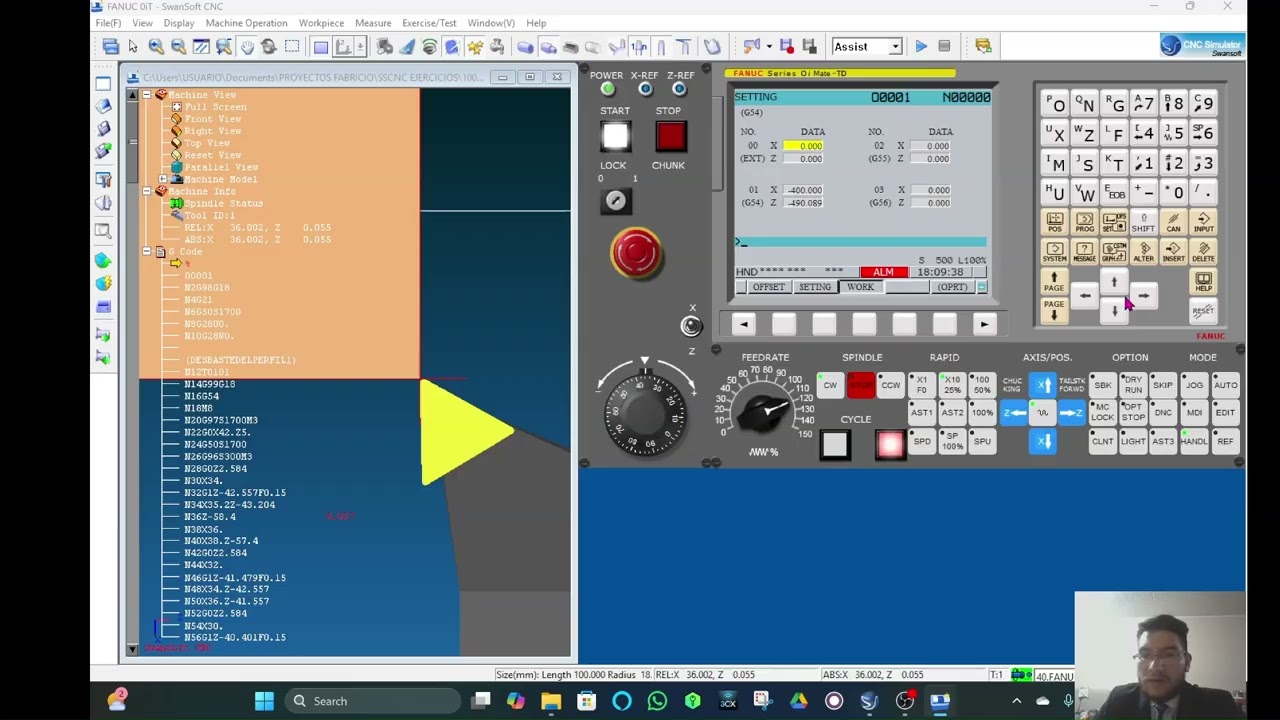Click the spindle CW button
Image resolution: width=1280 pixels, height=720 pixels.
pyautogui.click(x=830, y=385)
